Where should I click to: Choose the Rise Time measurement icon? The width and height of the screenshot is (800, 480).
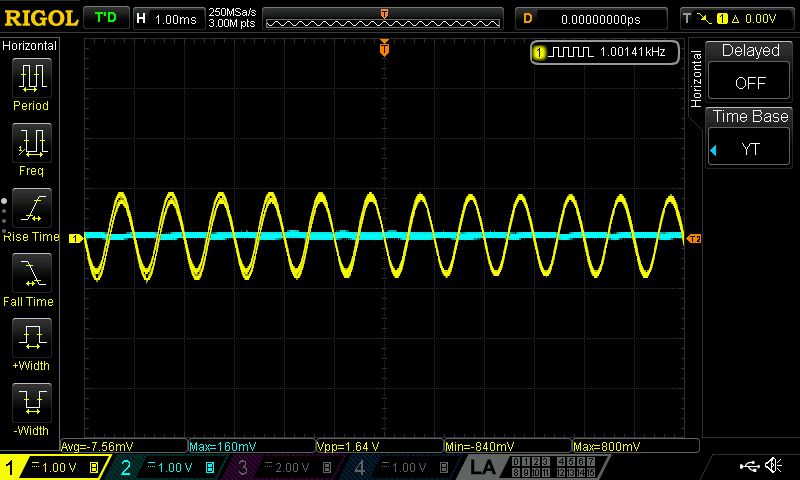[x=31, y=208]
